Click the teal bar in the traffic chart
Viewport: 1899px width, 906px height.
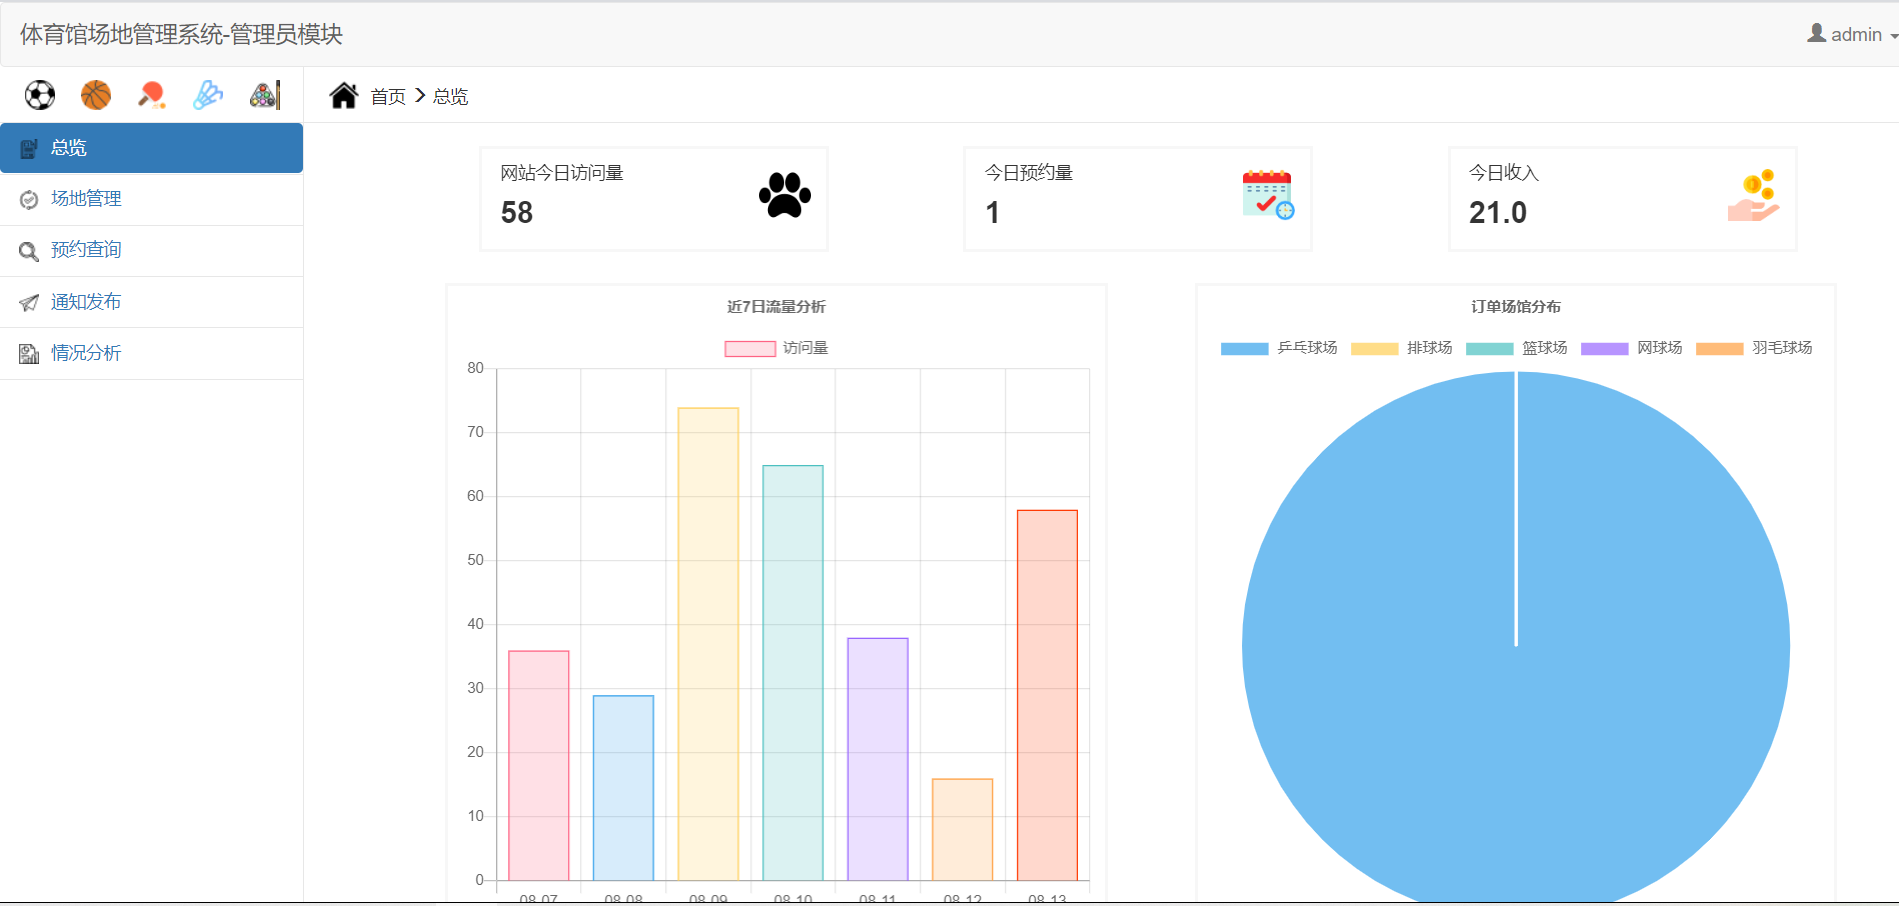point(793,673)
